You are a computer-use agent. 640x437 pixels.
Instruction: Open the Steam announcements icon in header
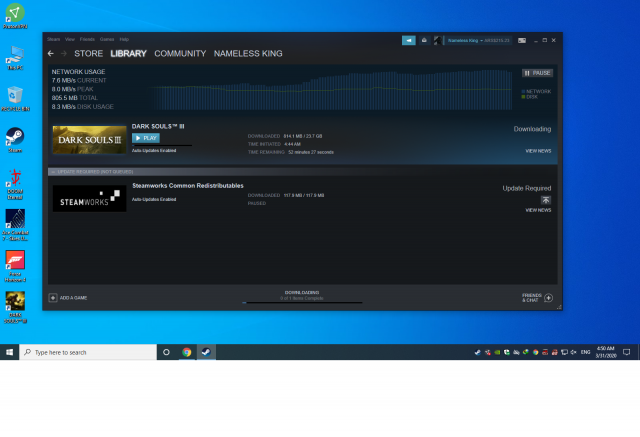coord(409,40)
